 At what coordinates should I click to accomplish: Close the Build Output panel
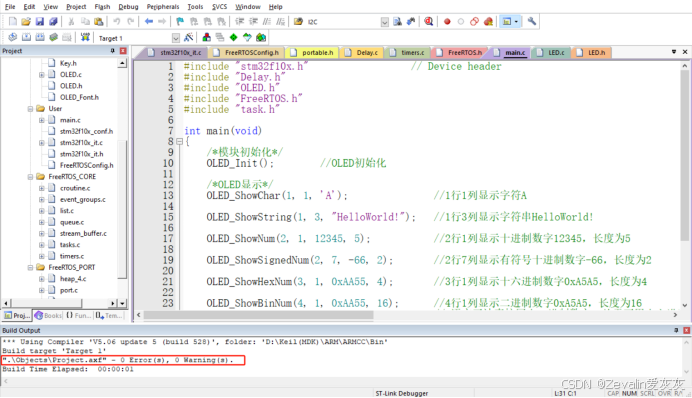pyautogui.click(x=686, y=330)
